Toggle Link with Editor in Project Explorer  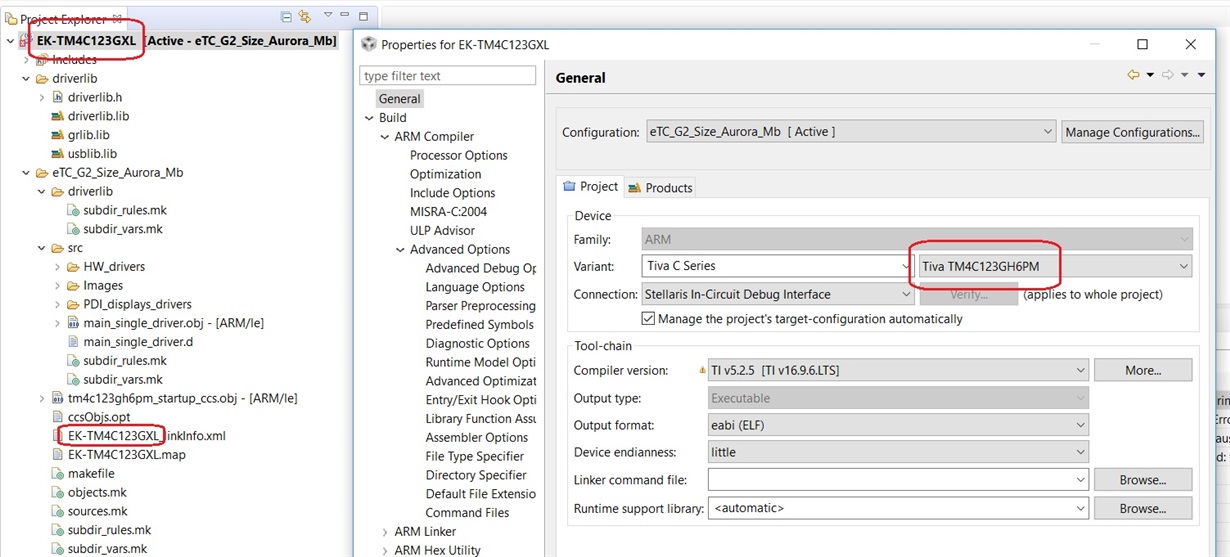pos(305,17)
